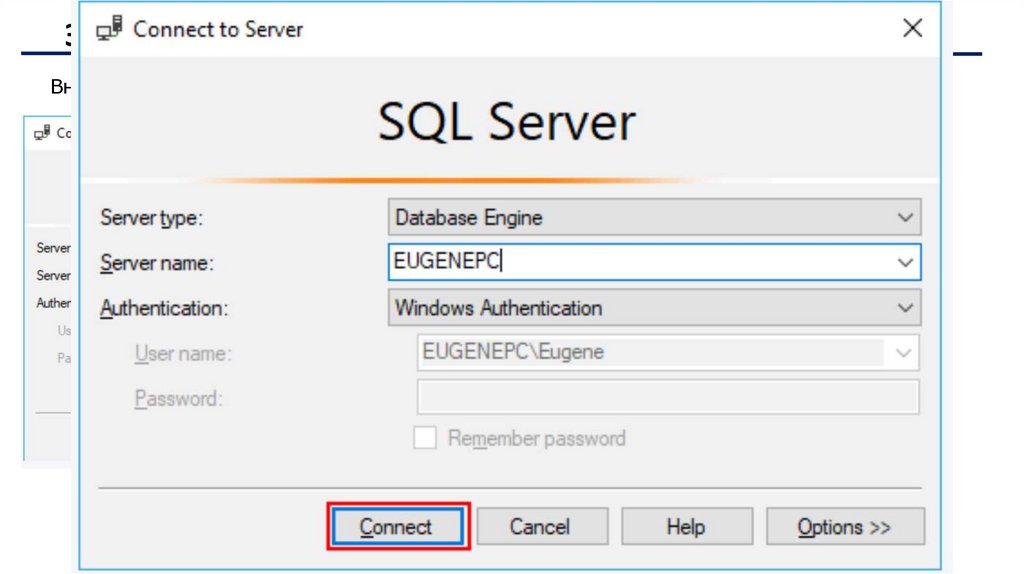This screenshot has width=1024, height=574.
Task: Click inside the EUGENEPC server name field
Action: click(640, 262)
